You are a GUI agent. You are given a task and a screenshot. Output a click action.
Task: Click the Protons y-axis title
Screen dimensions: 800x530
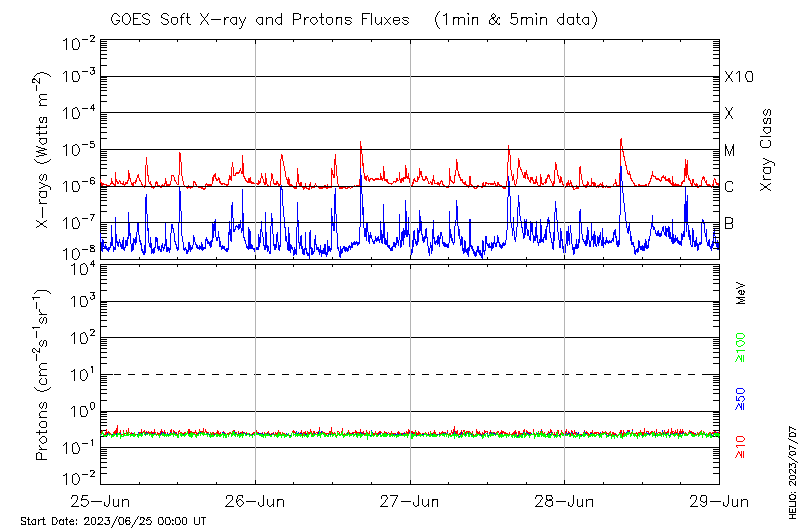(43, 375)
